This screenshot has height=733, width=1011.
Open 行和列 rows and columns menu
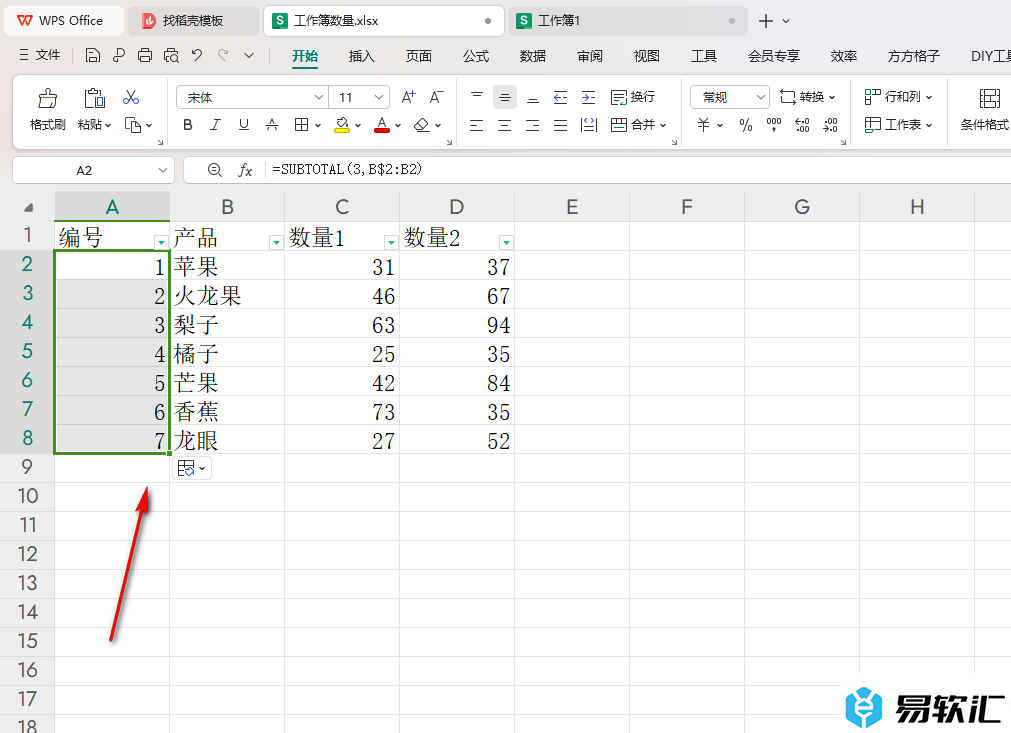(x=898, y=97)
